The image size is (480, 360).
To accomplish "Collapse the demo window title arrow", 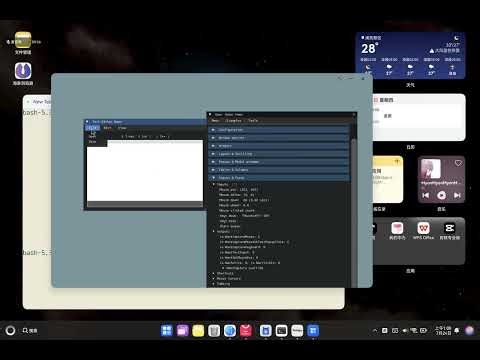I will pos(210,114).
